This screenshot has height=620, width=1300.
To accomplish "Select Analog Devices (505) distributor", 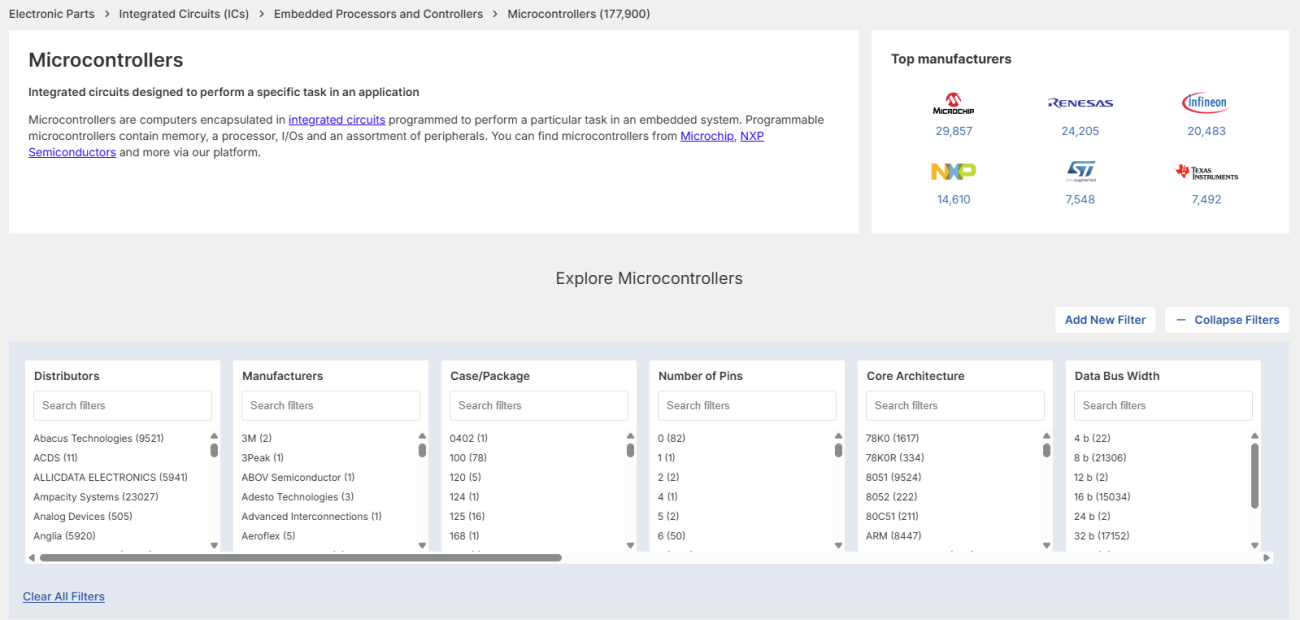I will pos(83,517).
